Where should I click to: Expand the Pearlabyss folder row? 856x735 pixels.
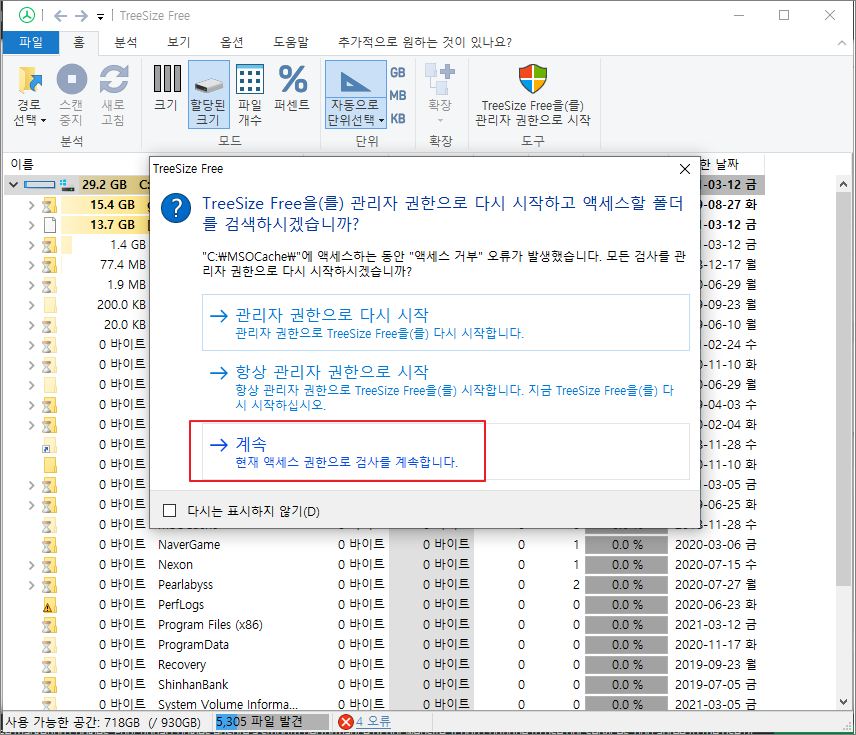point(32,585)
